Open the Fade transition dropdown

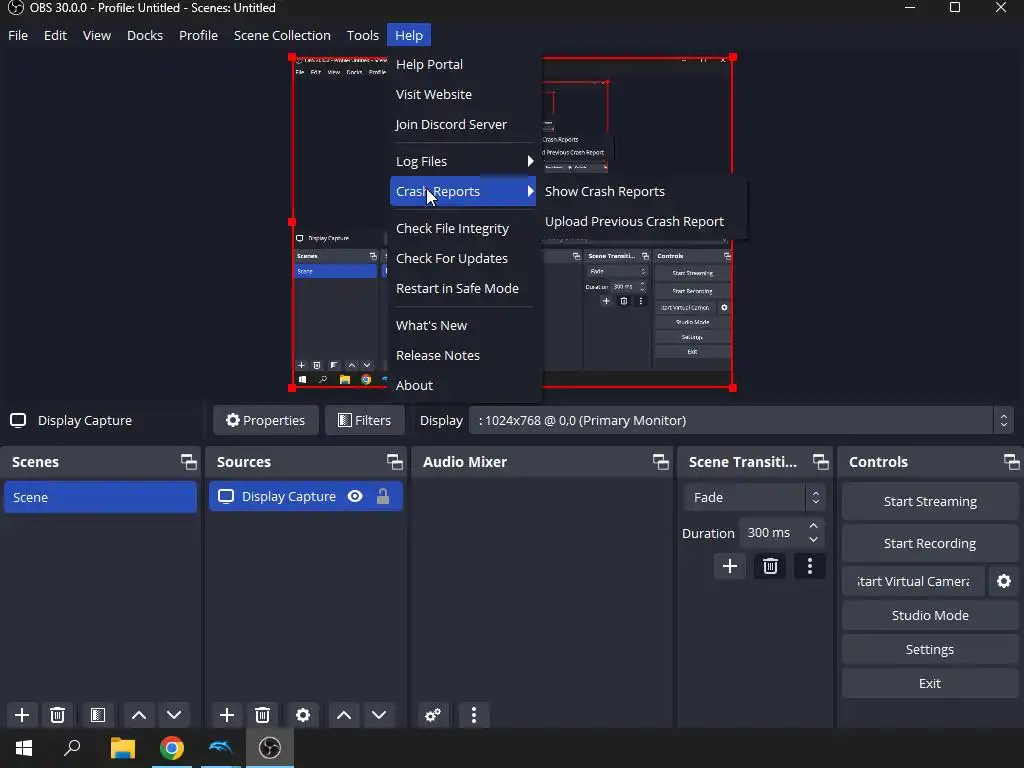tap(755, 498)
